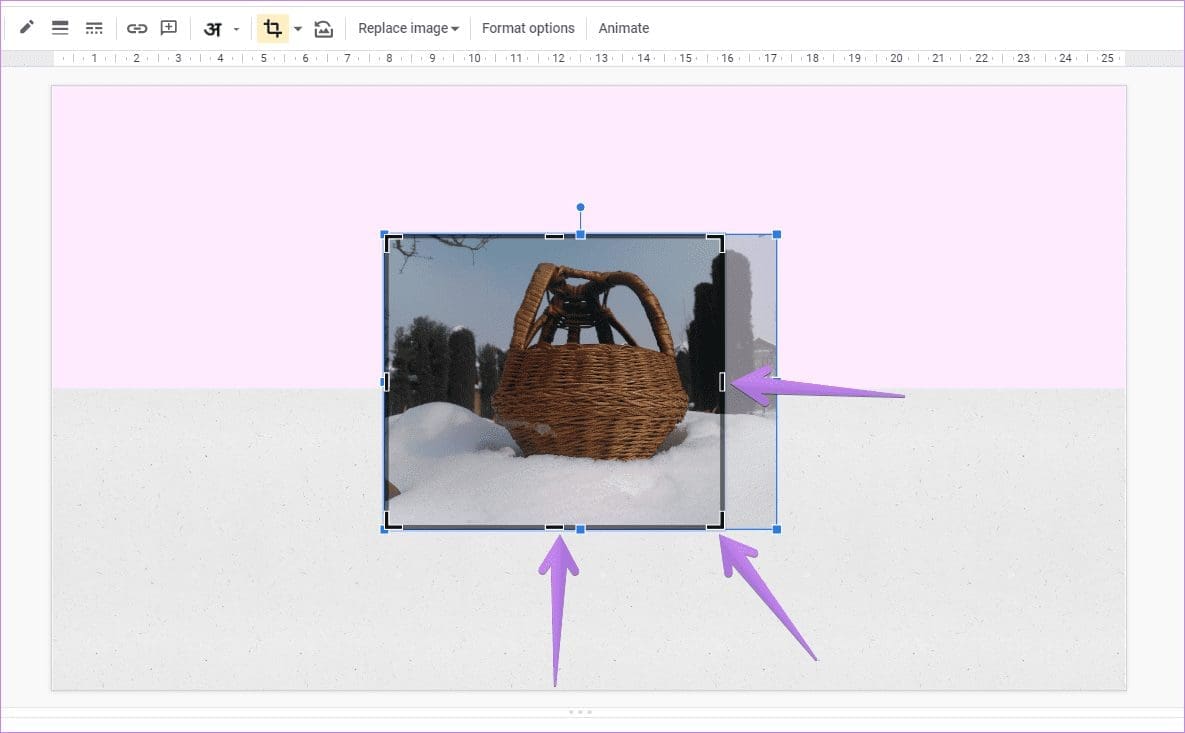Click the speaker notes drag dots
Image resolution: width=1185 pixels, height=733 pixels.
(x=580, y=712)
